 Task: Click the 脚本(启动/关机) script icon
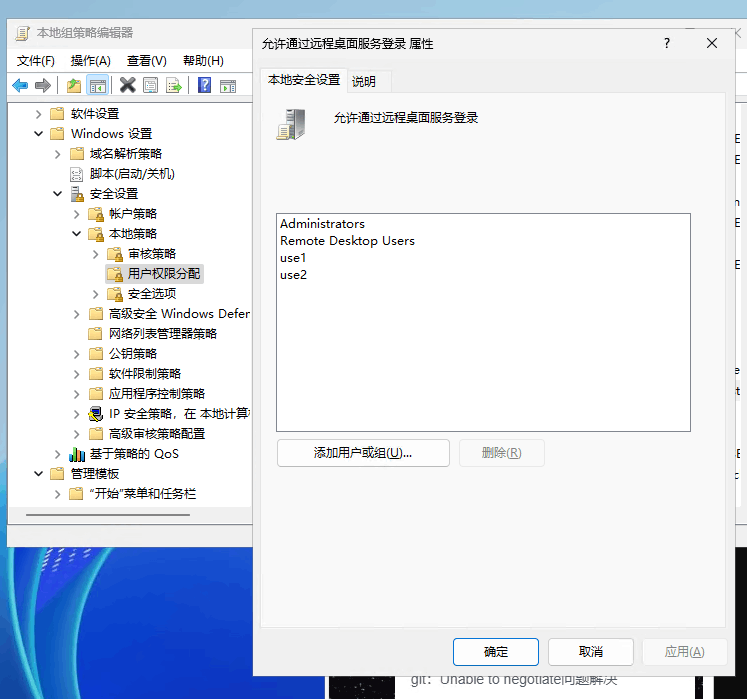[x=76, y=174]
